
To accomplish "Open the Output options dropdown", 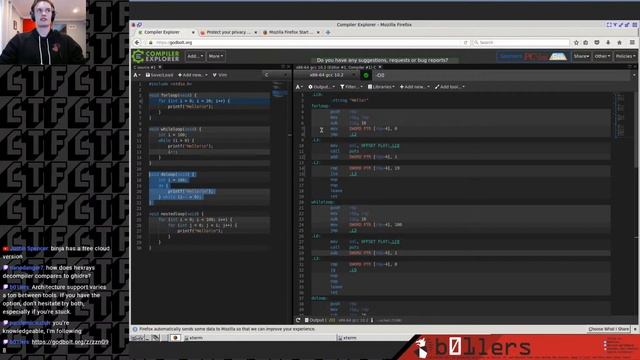I will coord(321,87).
